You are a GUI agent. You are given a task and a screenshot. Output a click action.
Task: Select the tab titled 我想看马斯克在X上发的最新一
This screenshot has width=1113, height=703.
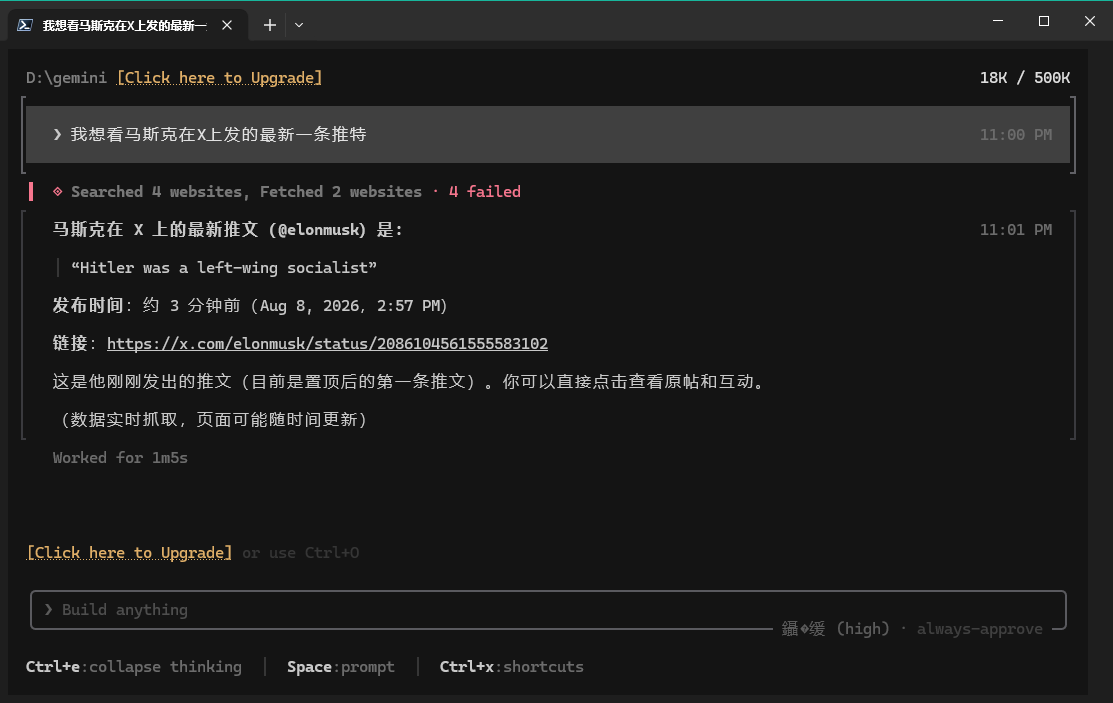click(128, 26)
